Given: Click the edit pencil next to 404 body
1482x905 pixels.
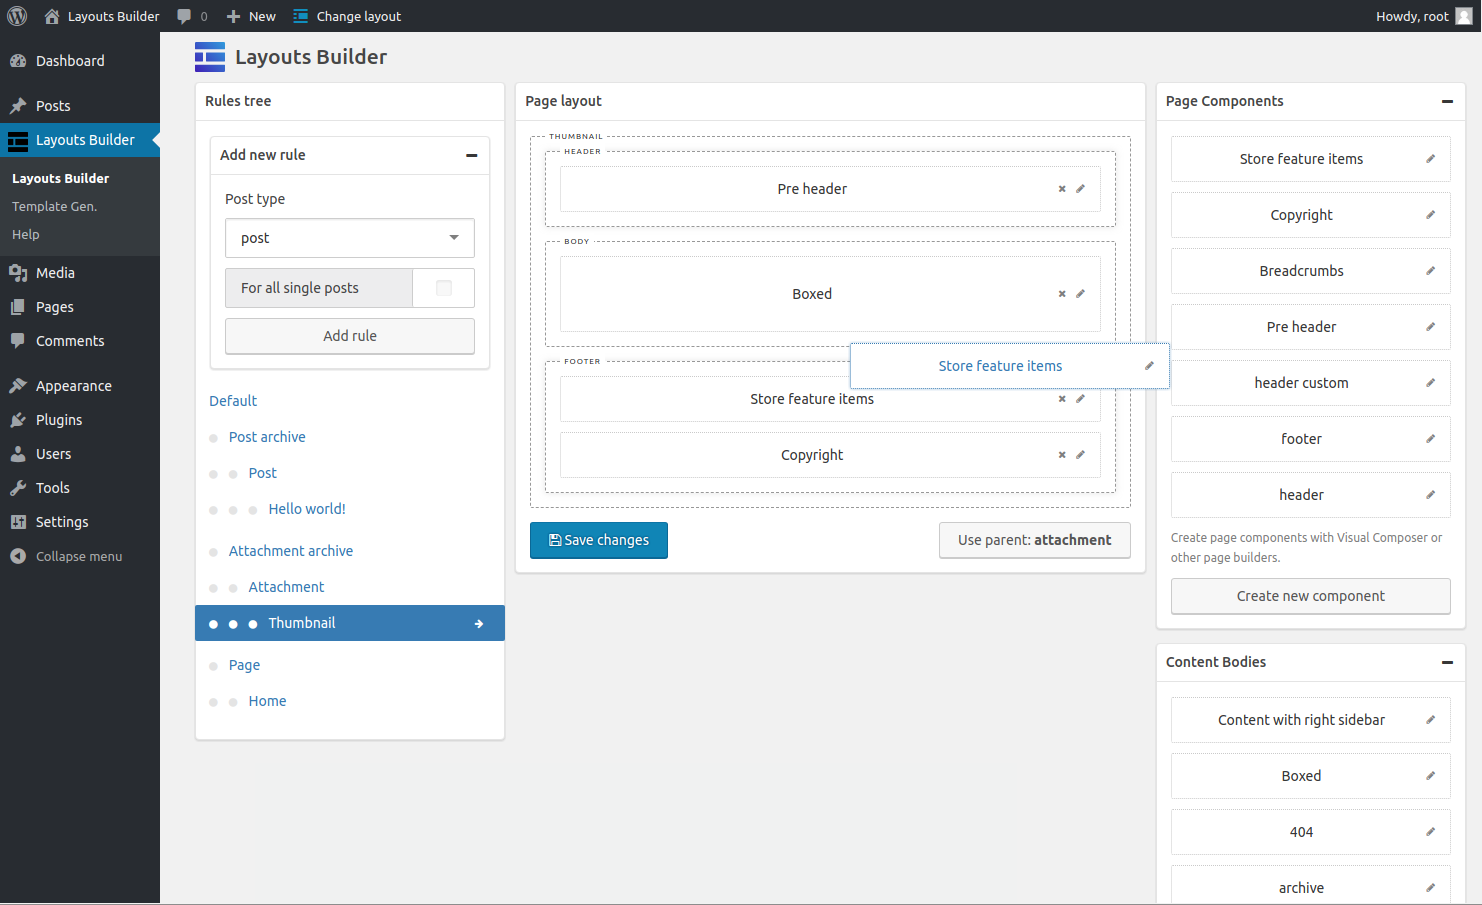Looking at the screenshot, I should tap(1430, 832).
